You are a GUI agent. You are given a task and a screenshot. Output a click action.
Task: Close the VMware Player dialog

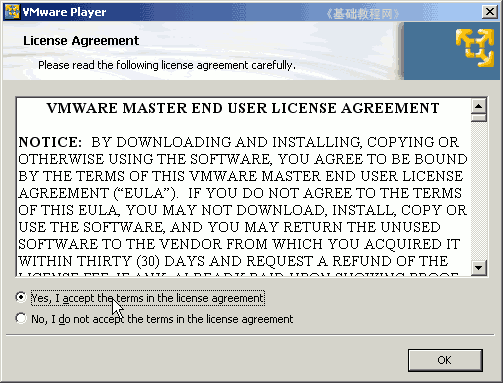(490, 12)
